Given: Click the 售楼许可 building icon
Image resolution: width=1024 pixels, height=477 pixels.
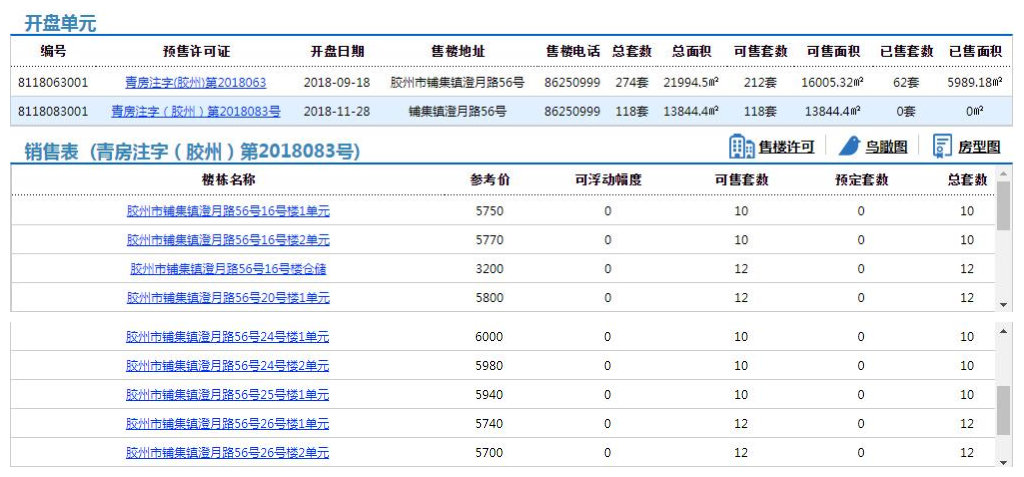Looking at the screenshot, I should [x=741, y=147].
